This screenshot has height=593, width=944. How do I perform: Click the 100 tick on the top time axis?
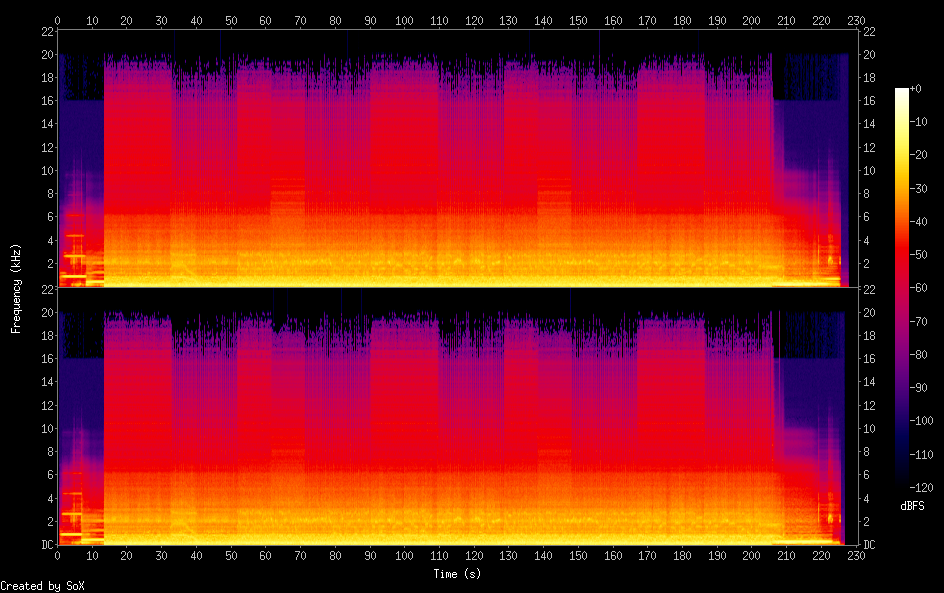pos(404,20)
